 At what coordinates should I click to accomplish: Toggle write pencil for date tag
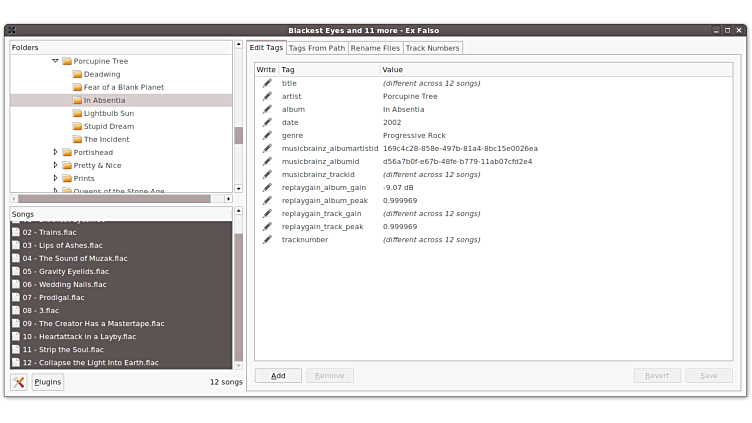267,122
